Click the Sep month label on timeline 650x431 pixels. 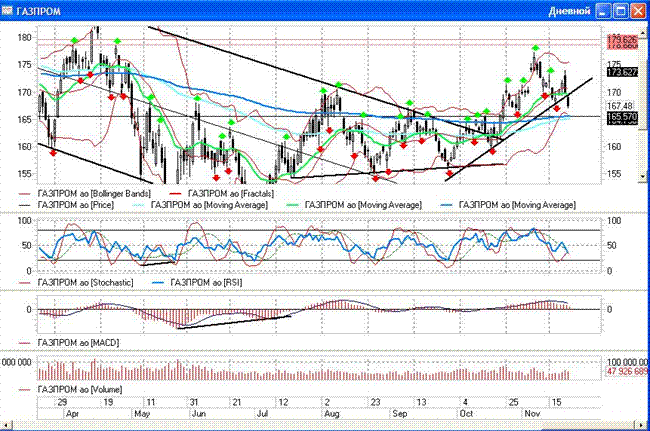pyautogui.click(x=400, y=413)
